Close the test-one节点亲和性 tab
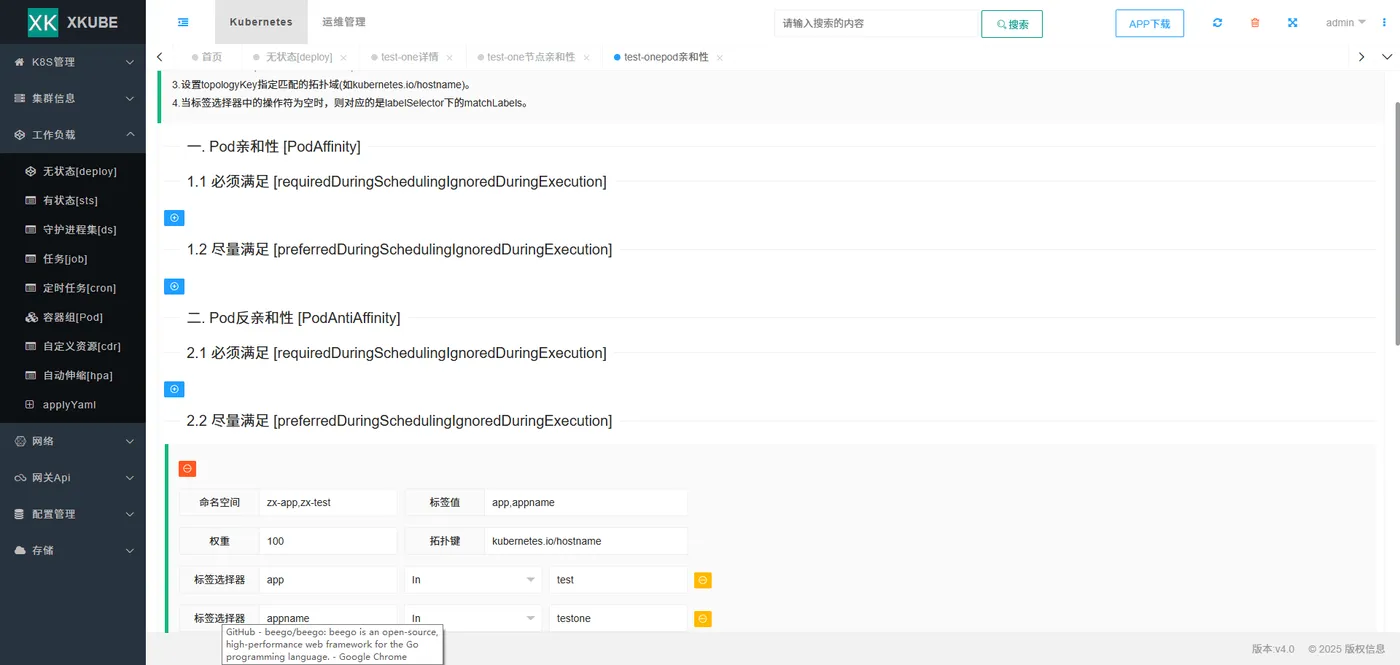Image resolution: width=1400 pixels, height=665 pixels. click(x=586, y=58)
